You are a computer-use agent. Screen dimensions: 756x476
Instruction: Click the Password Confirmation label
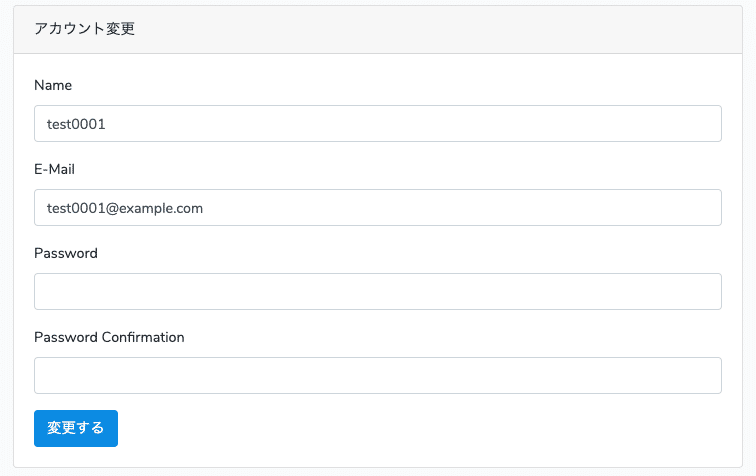click(109, 338)
